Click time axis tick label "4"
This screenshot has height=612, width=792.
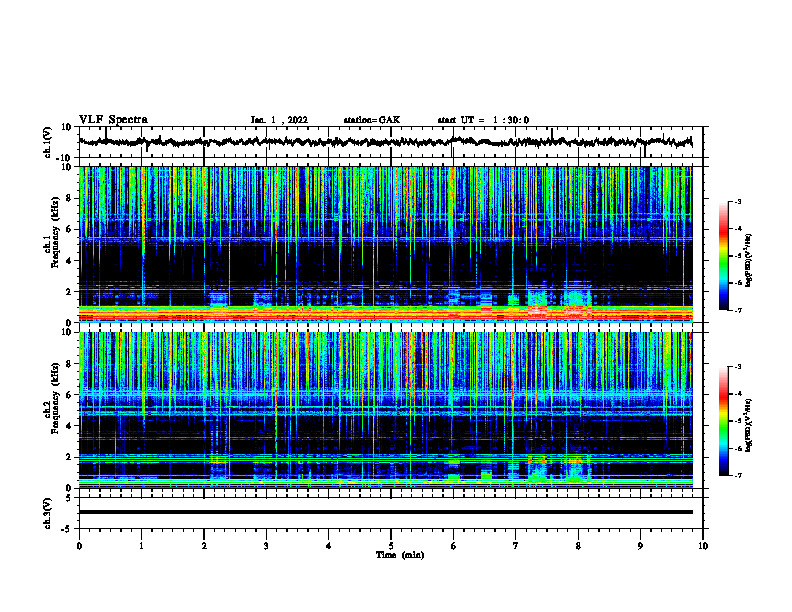coord(329,546)
